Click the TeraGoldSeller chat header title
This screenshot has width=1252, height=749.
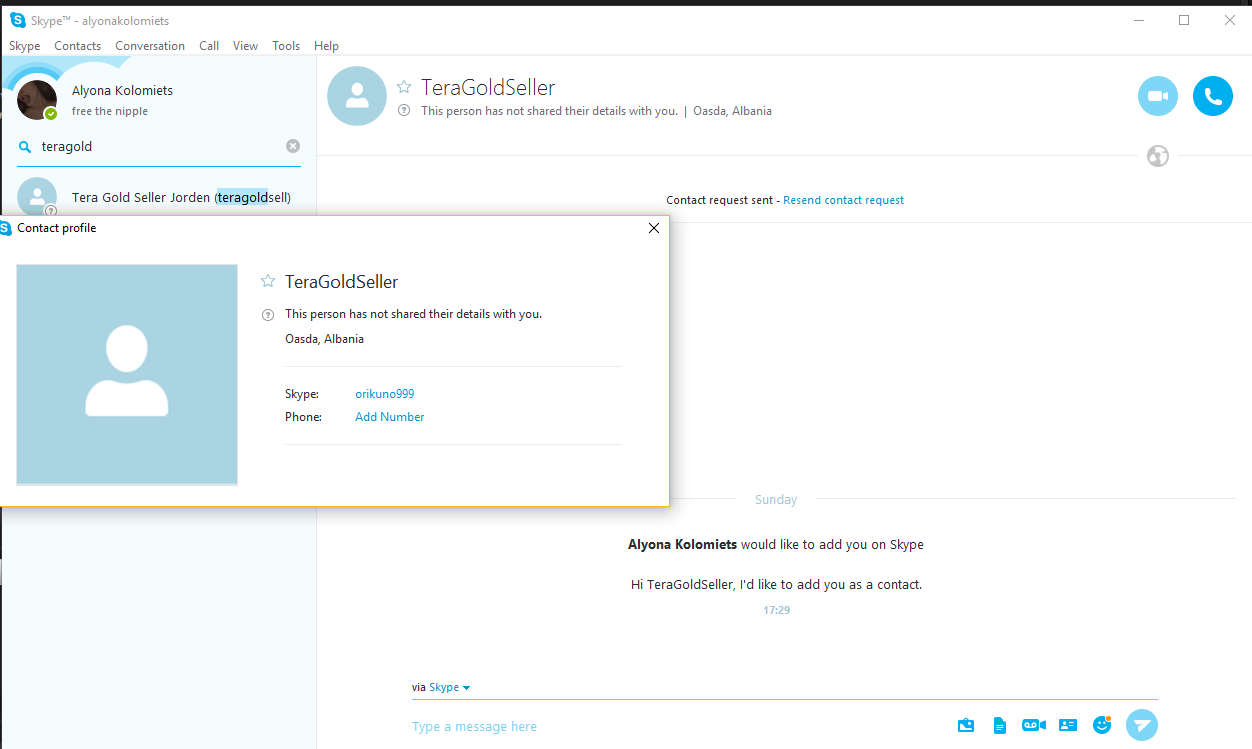488,87
